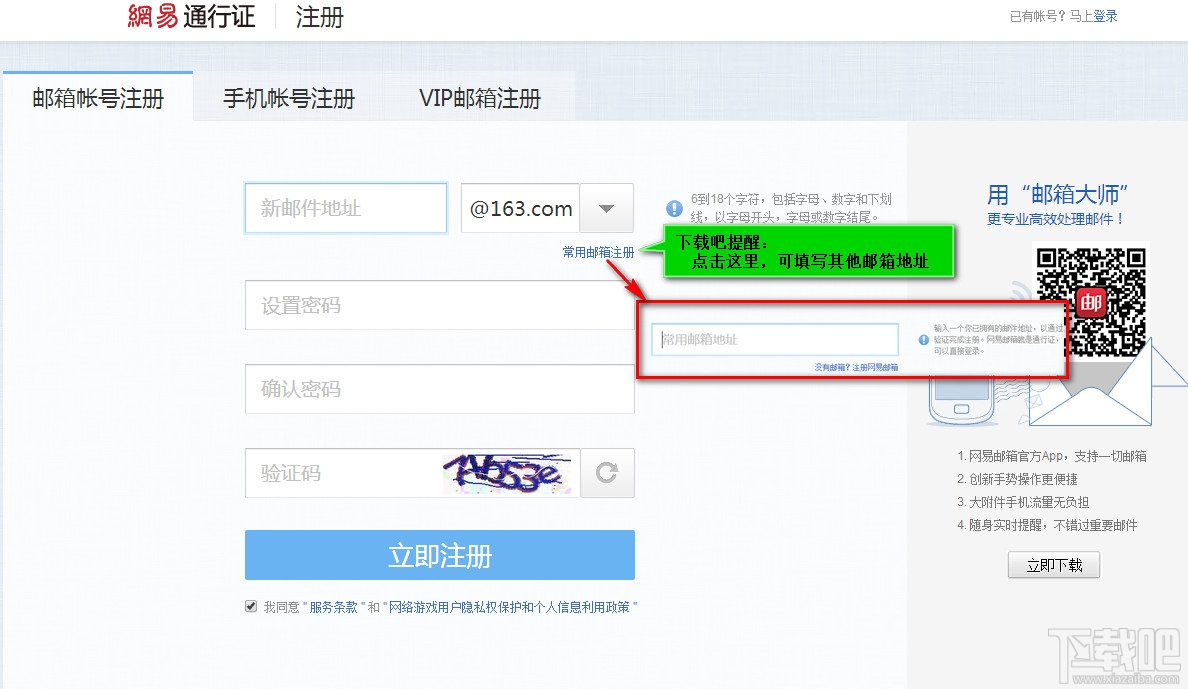Screen dimensions: 1188x689
Task: Open the 服务条款 terms link
Action: 333,607
